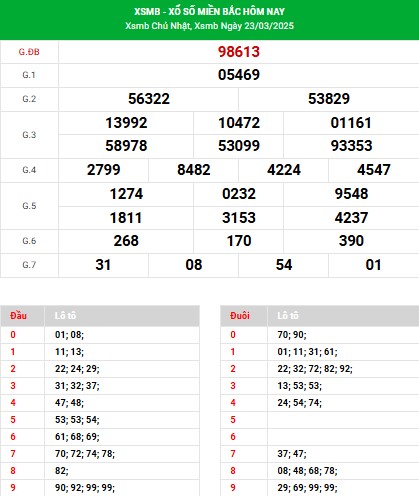The width and height of the screenshot is (419, 496).
Task: Click the Lô tô header in Đầu table
Action: [x=65, y=316]
